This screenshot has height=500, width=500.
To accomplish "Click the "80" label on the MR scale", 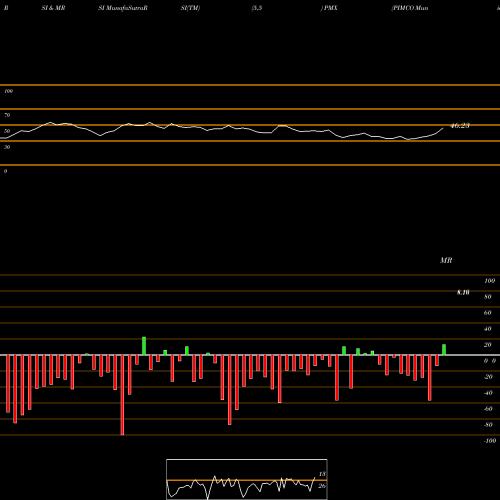I will click(x=488, y=297).
